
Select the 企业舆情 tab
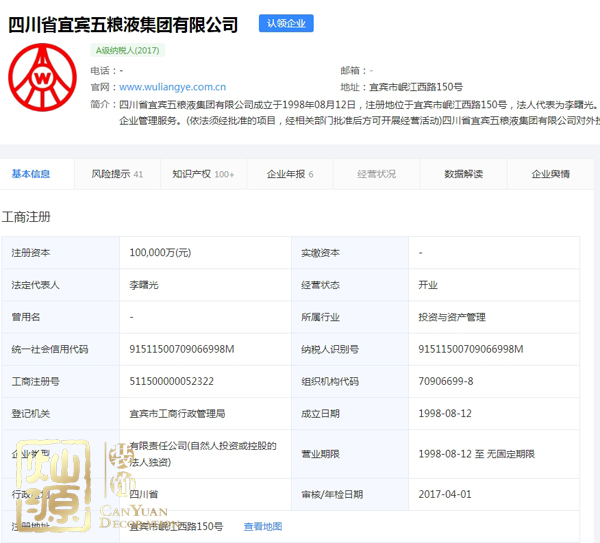click(x=550, y=174)
